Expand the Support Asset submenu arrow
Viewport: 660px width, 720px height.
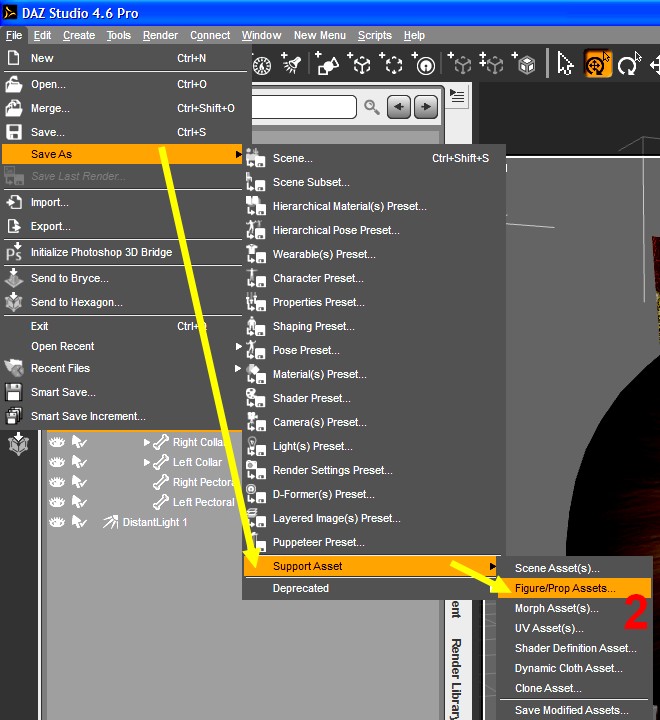pos(492,567)
